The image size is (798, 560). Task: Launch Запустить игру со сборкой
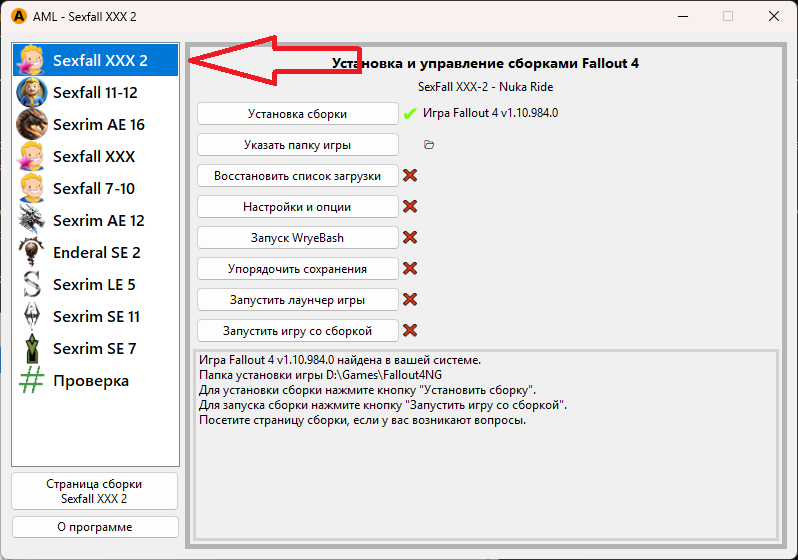[x=297, y=331]
